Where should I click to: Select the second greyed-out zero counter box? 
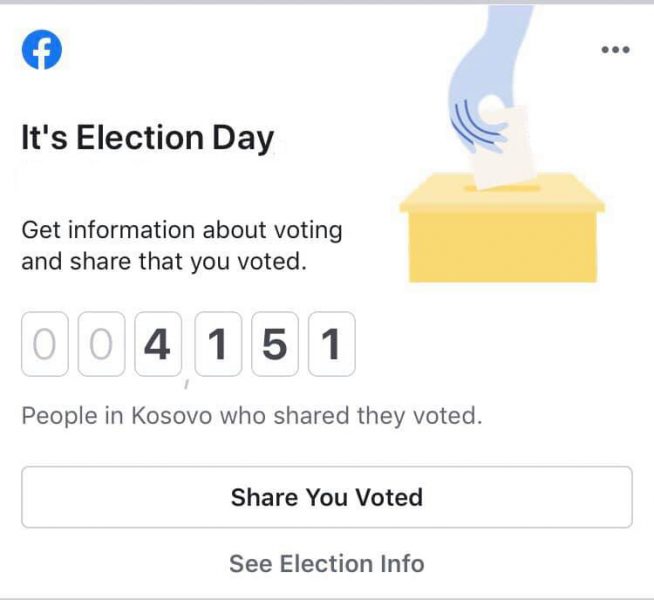point(101,344)
